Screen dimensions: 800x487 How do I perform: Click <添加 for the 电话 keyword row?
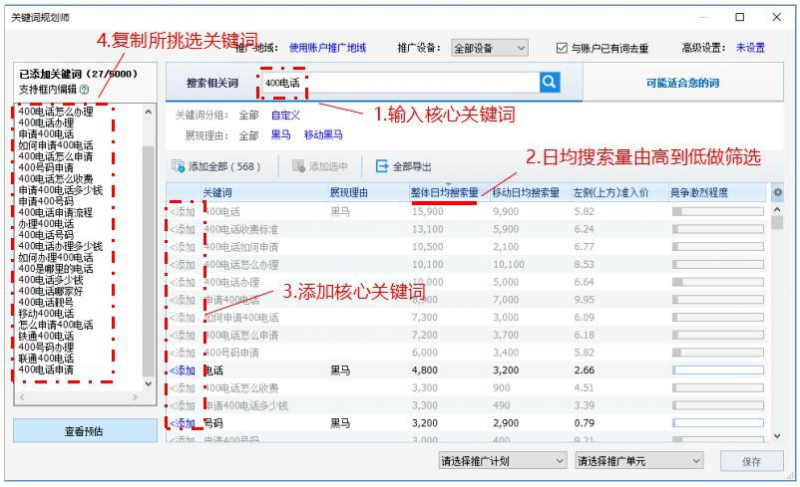(182, 370)
